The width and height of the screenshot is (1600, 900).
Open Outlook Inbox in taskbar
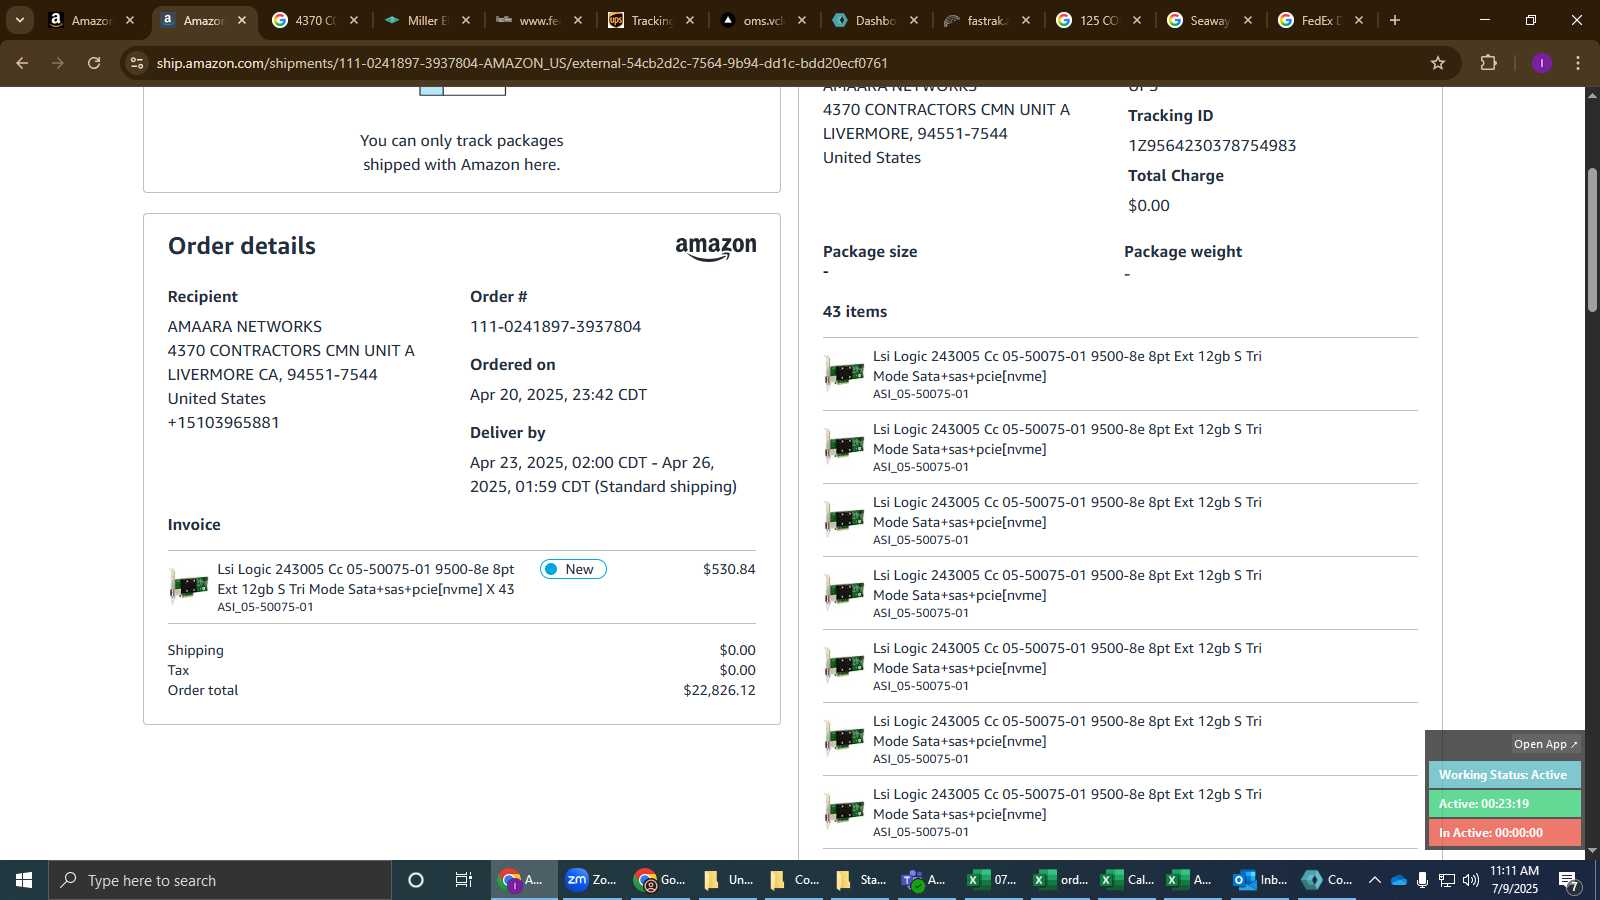click(1260, 880)
